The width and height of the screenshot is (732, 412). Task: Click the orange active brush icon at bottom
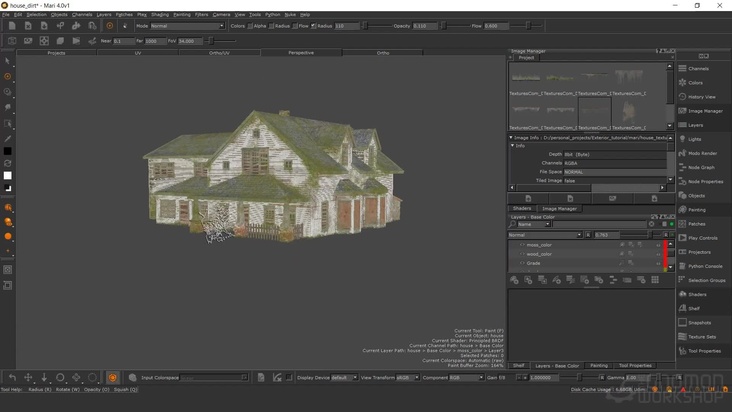(113, 377)
